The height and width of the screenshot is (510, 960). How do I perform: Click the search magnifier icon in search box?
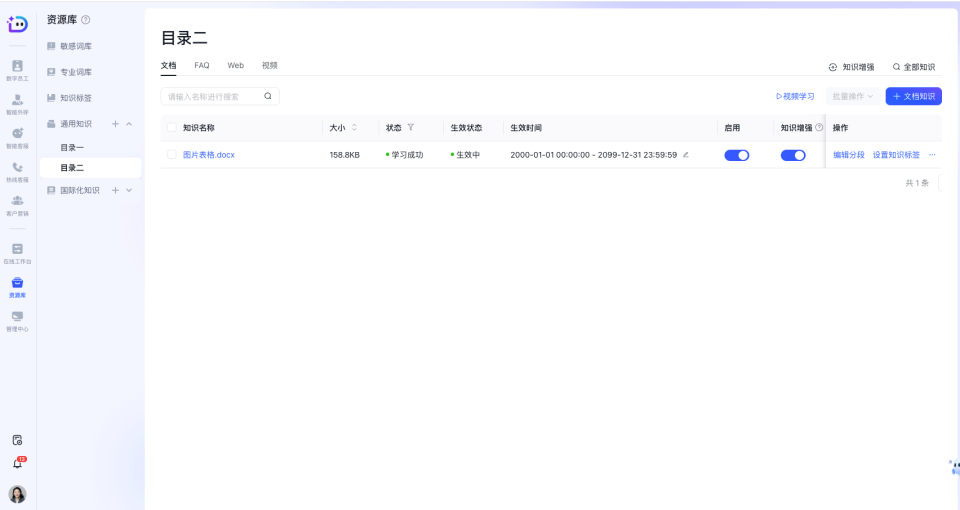tap(268, 96)
